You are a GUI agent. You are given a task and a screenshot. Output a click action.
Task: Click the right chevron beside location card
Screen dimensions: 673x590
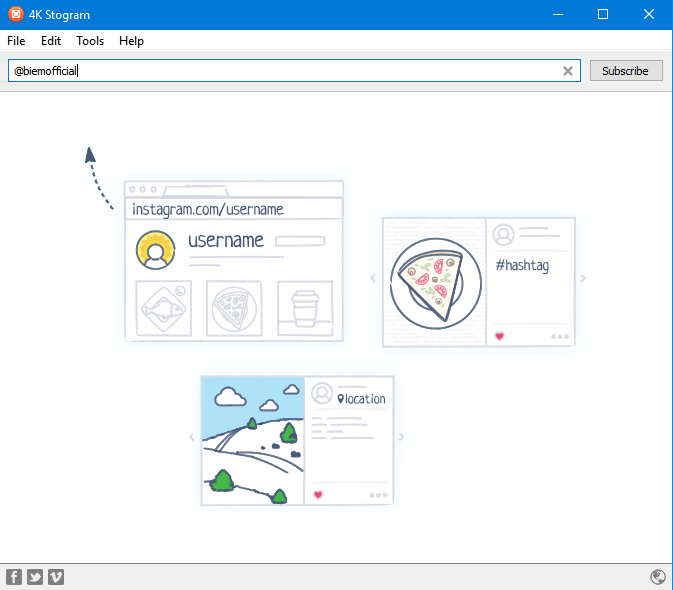tap(402, 437)
